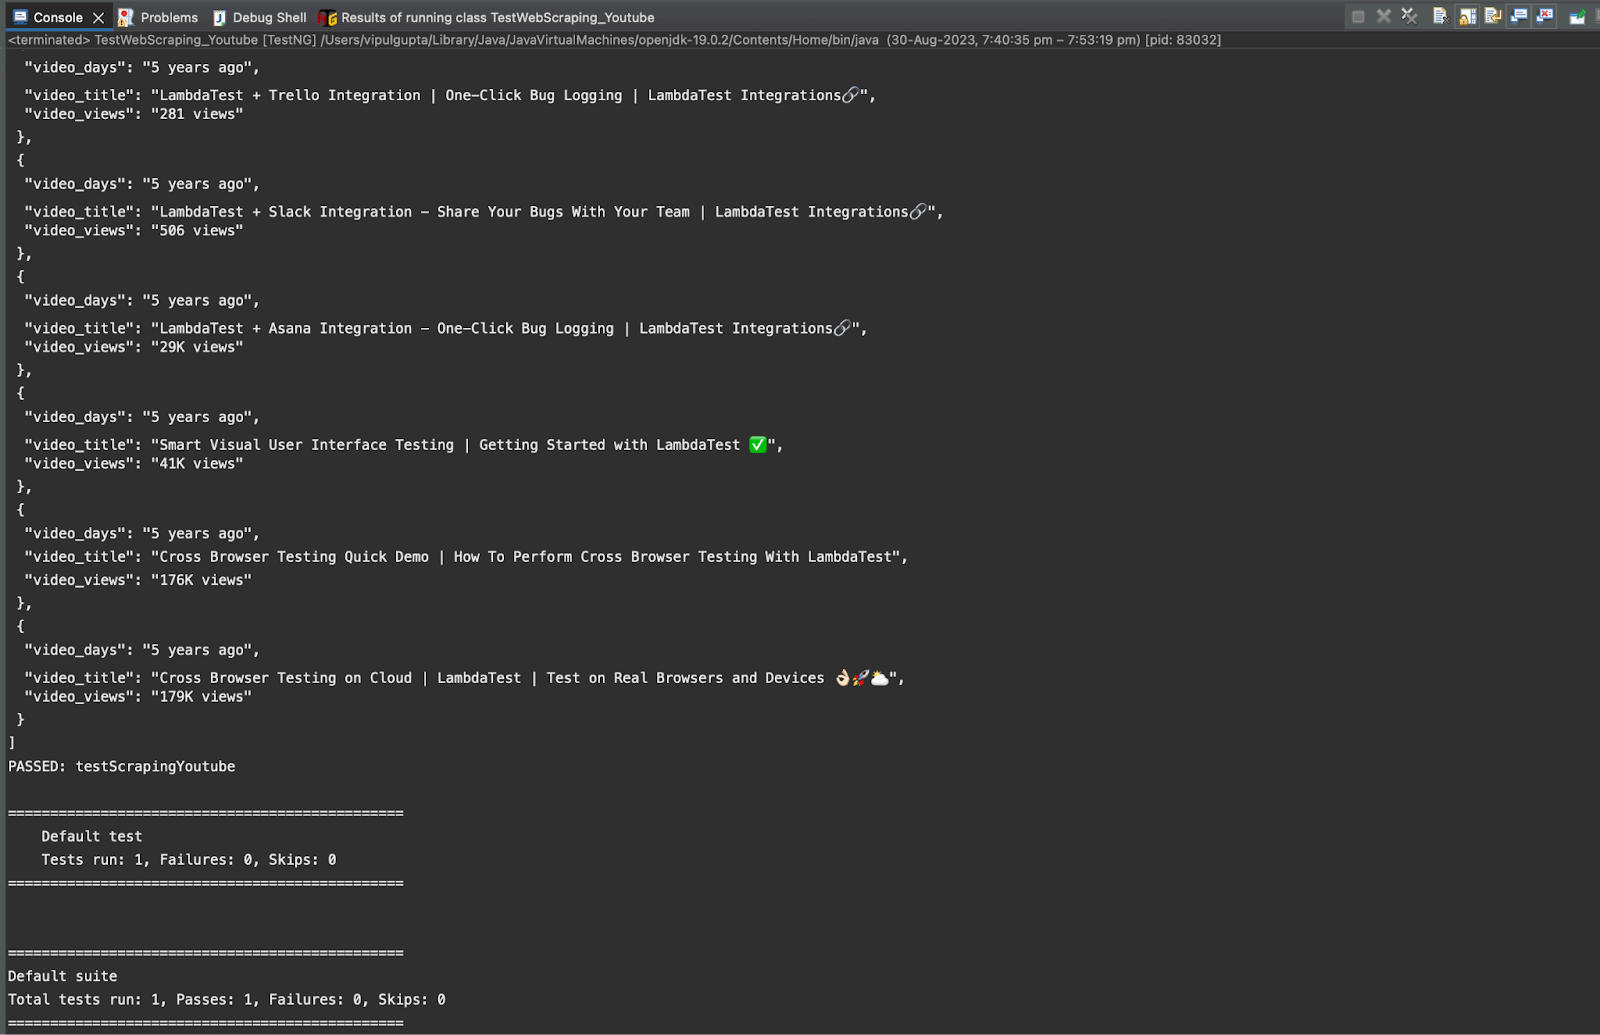Click the "Default suite" line
This screenshot has height=1035, width=1600.
tap(63, 976)
